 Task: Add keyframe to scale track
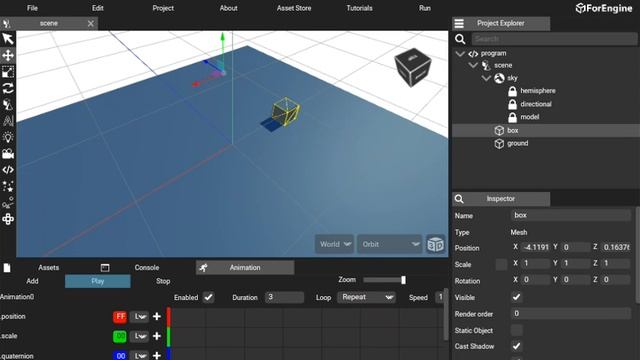click(157, 336)
